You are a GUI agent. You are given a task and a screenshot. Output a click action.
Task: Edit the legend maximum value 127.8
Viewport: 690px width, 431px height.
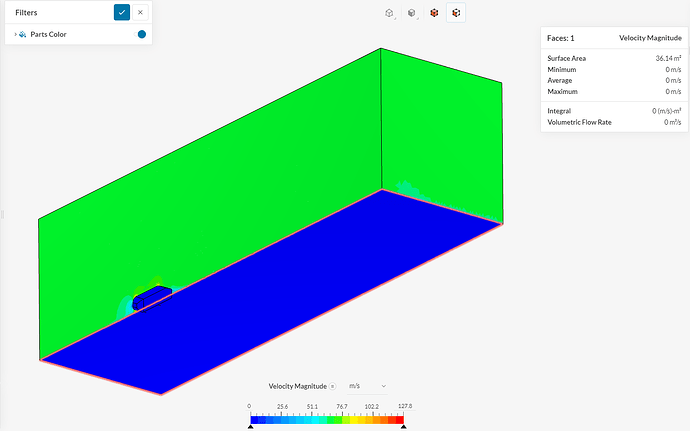pos(405,406)
